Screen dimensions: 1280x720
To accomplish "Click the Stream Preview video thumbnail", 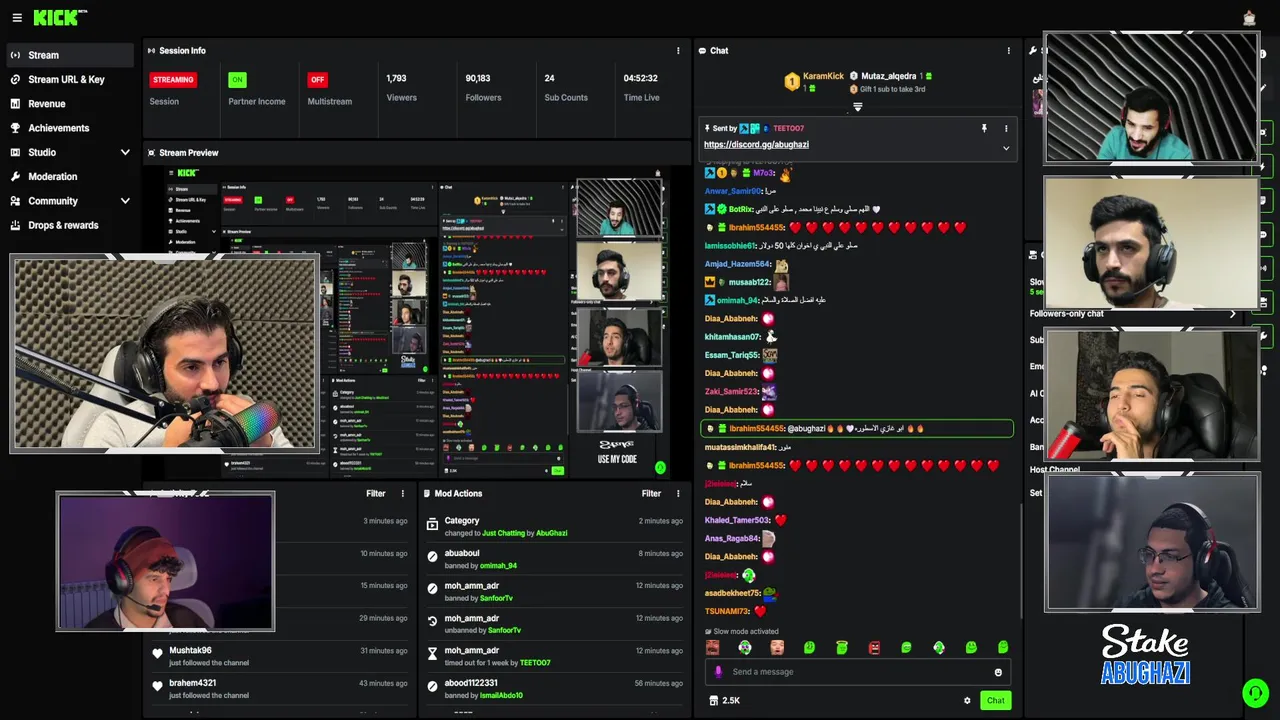I will (x=417, y=322).
